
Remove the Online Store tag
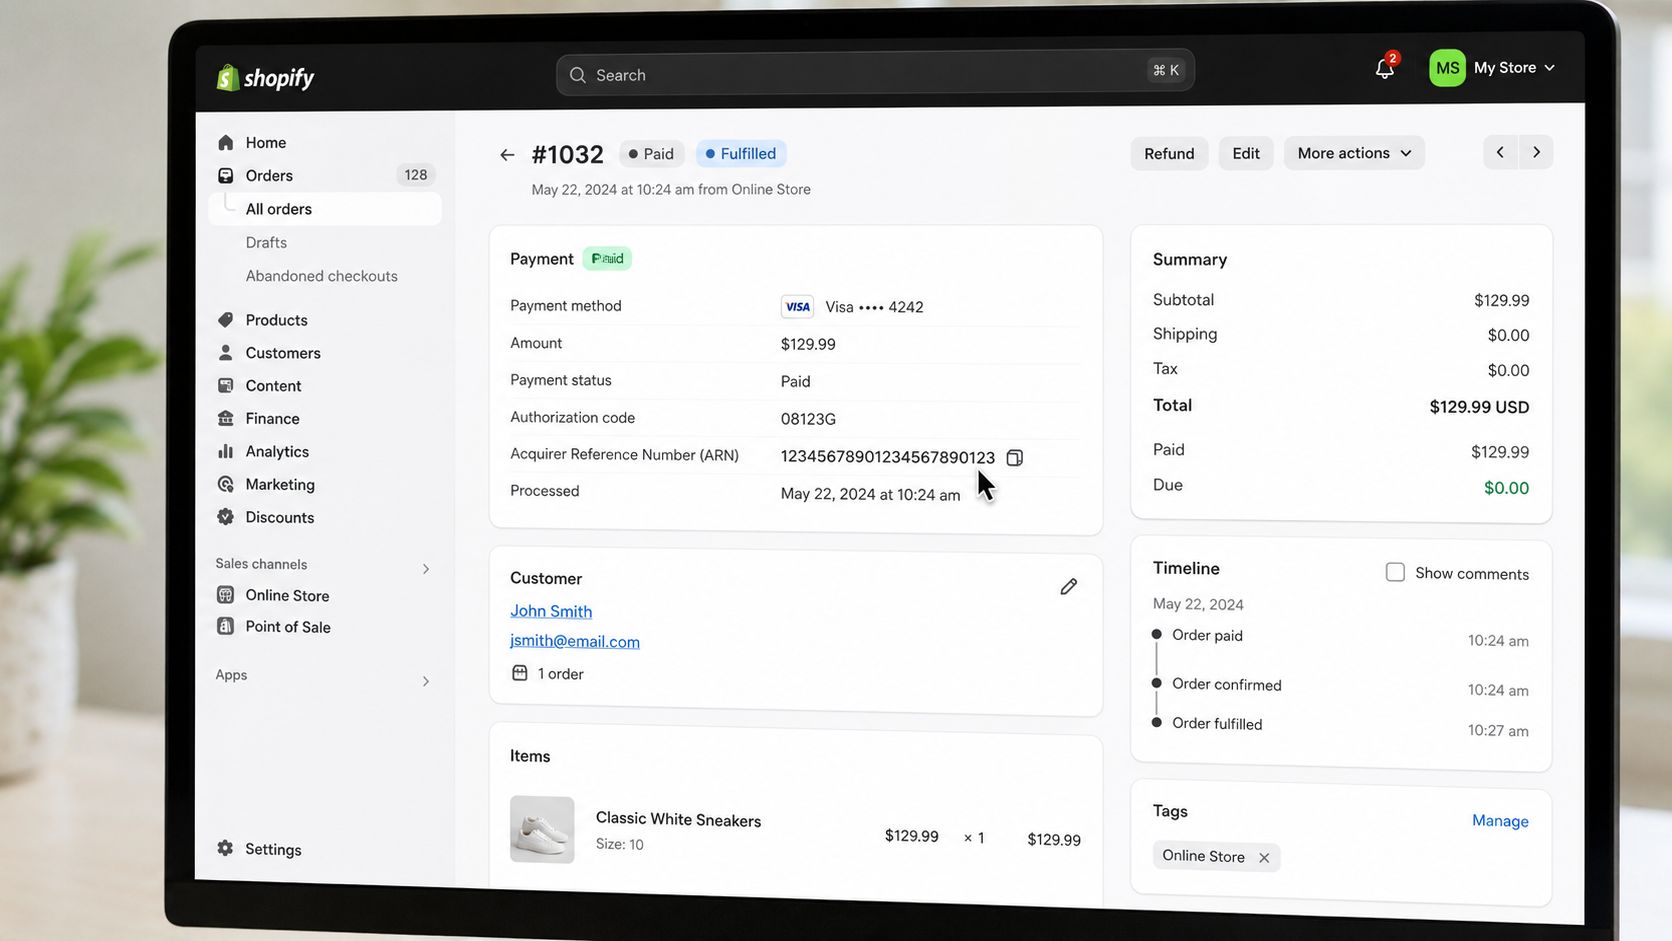point(1264,857)
